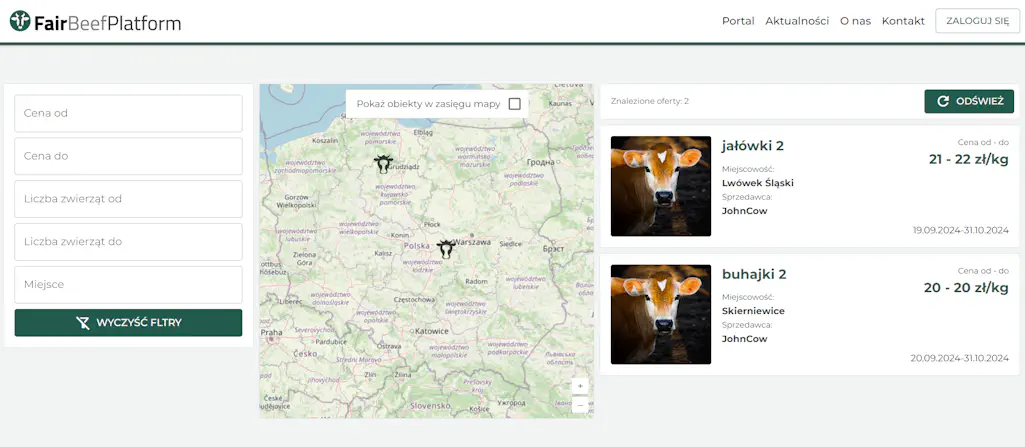Click the cow marker near Warszawa
The image size is (1025, 447).
click(x=446, y=249)
